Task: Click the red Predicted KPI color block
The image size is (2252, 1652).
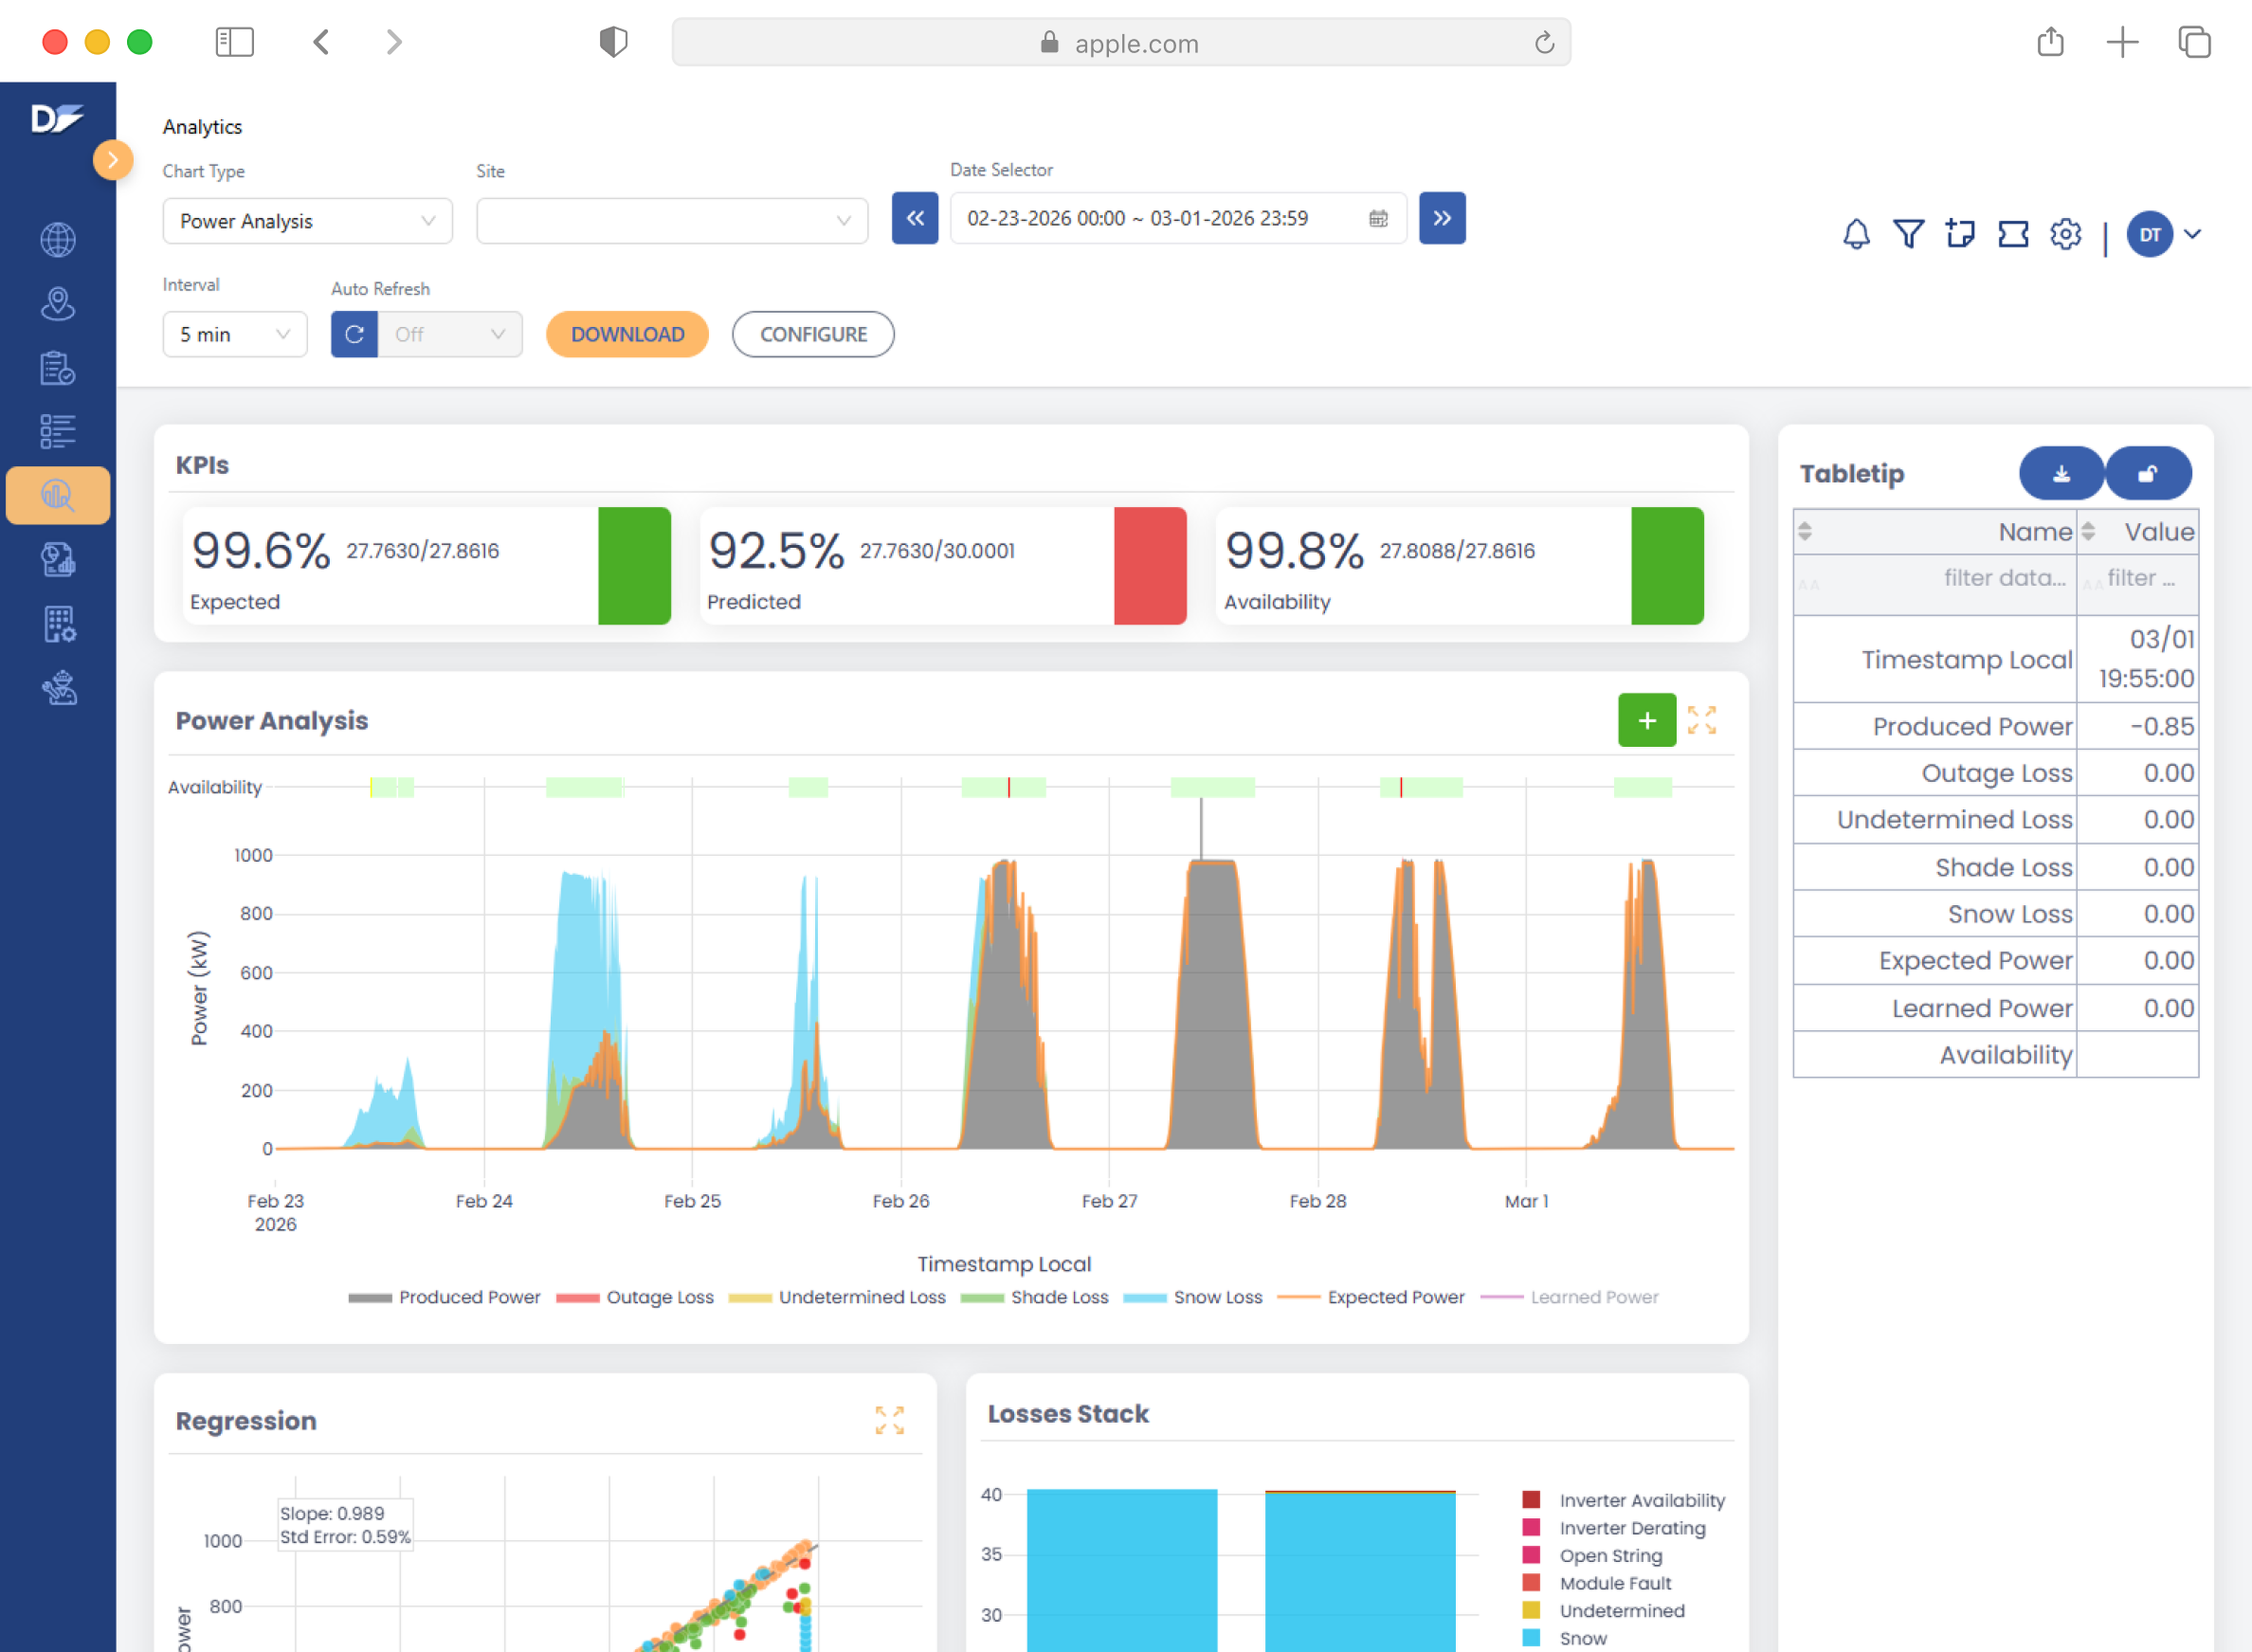Action: pyautogui.click(x=1149, y=566)
